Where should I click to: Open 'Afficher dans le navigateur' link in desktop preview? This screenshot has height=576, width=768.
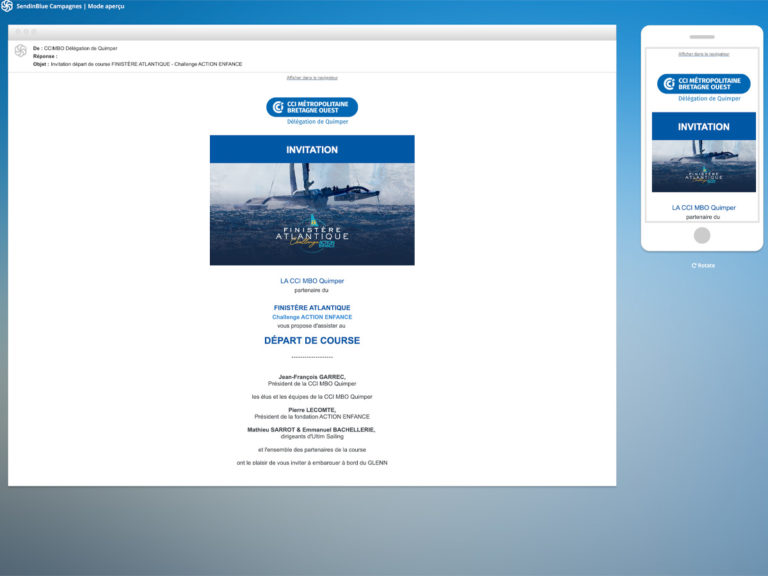pos(312,77)
